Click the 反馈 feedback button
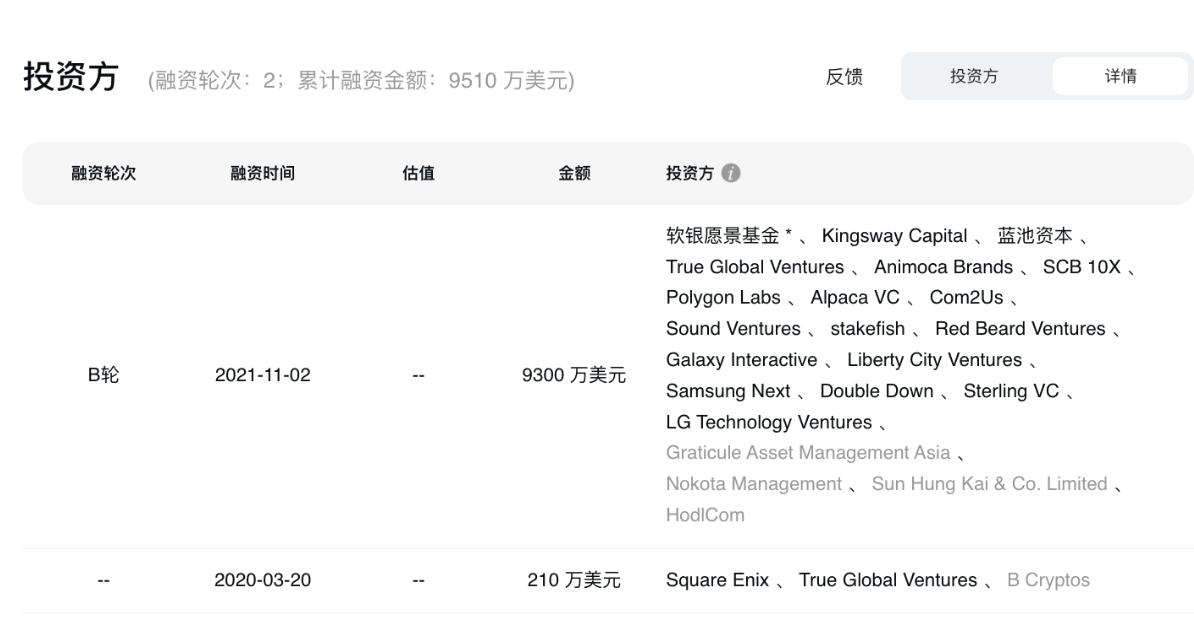Image resolution: width=1194 pixels, height=620 pixels. (x=844, y=76)
